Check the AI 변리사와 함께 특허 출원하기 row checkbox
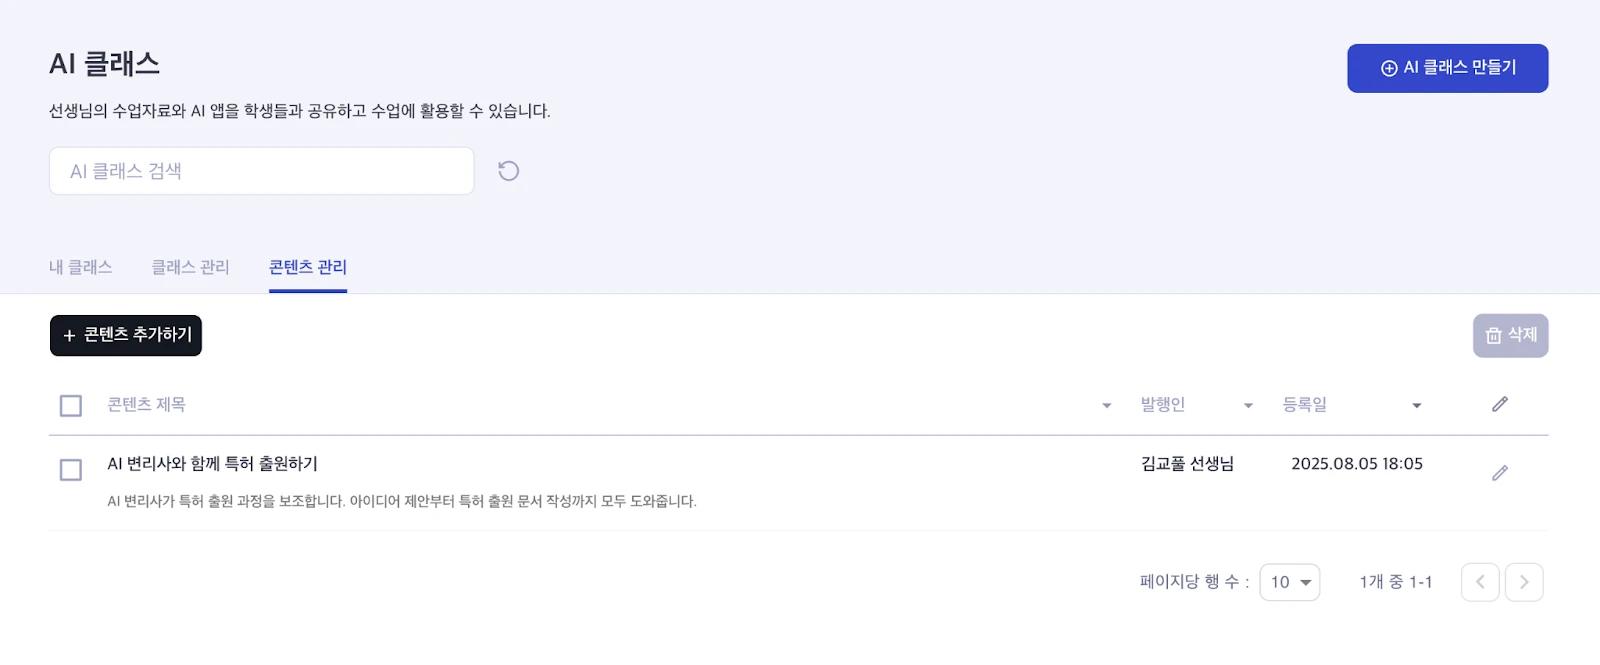Screen dimensions: 1600x665 71,470
